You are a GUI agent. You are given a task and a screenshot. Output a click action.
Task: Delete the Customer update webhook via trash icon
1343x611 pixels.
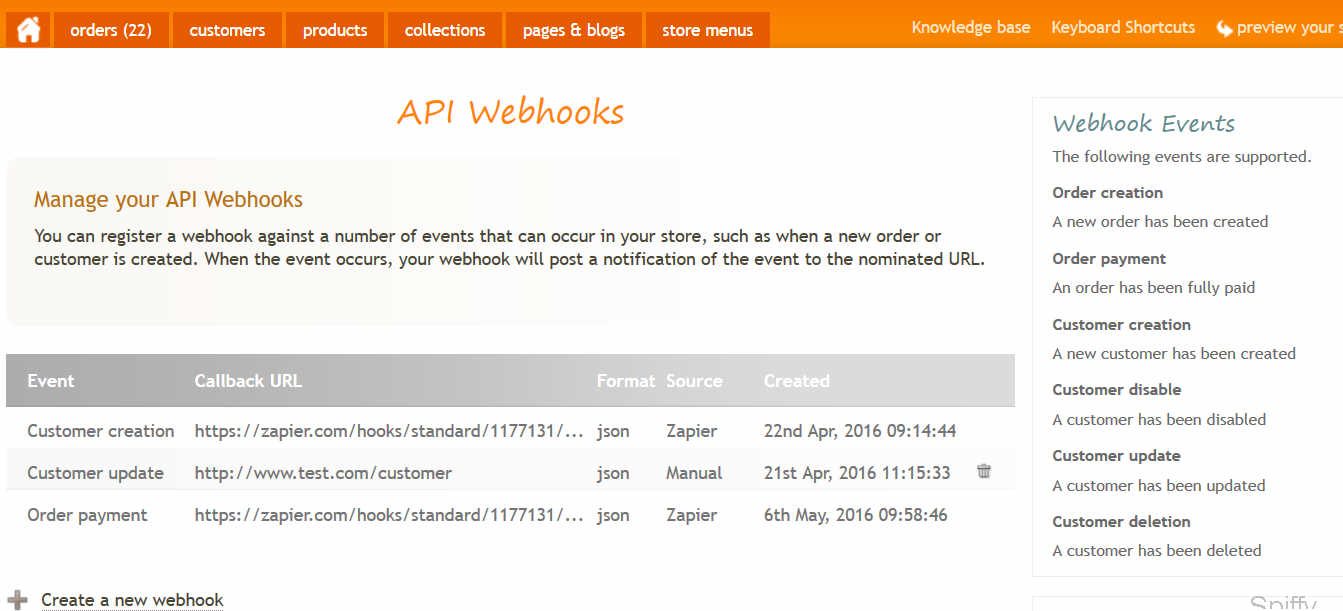(x=984, y=472)
